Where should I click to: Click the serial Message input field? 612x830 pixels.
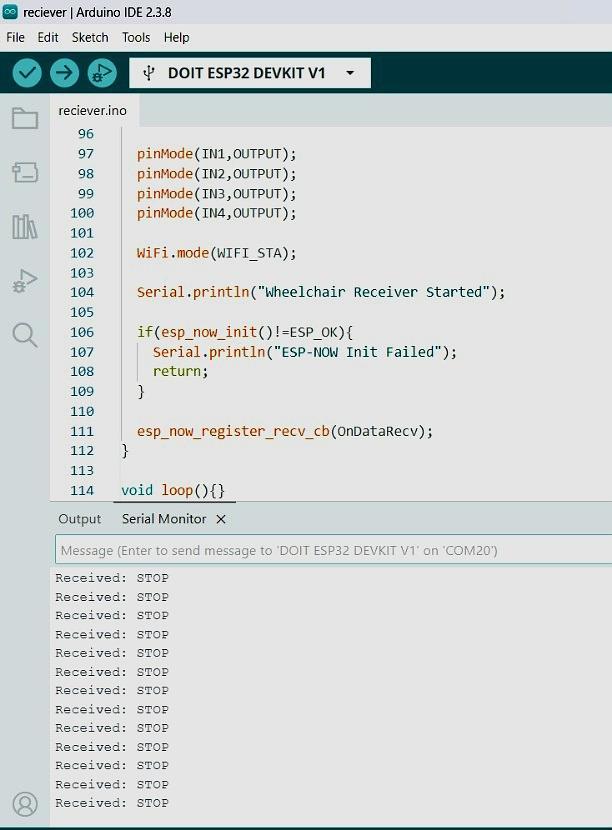(x=334, y=551)
